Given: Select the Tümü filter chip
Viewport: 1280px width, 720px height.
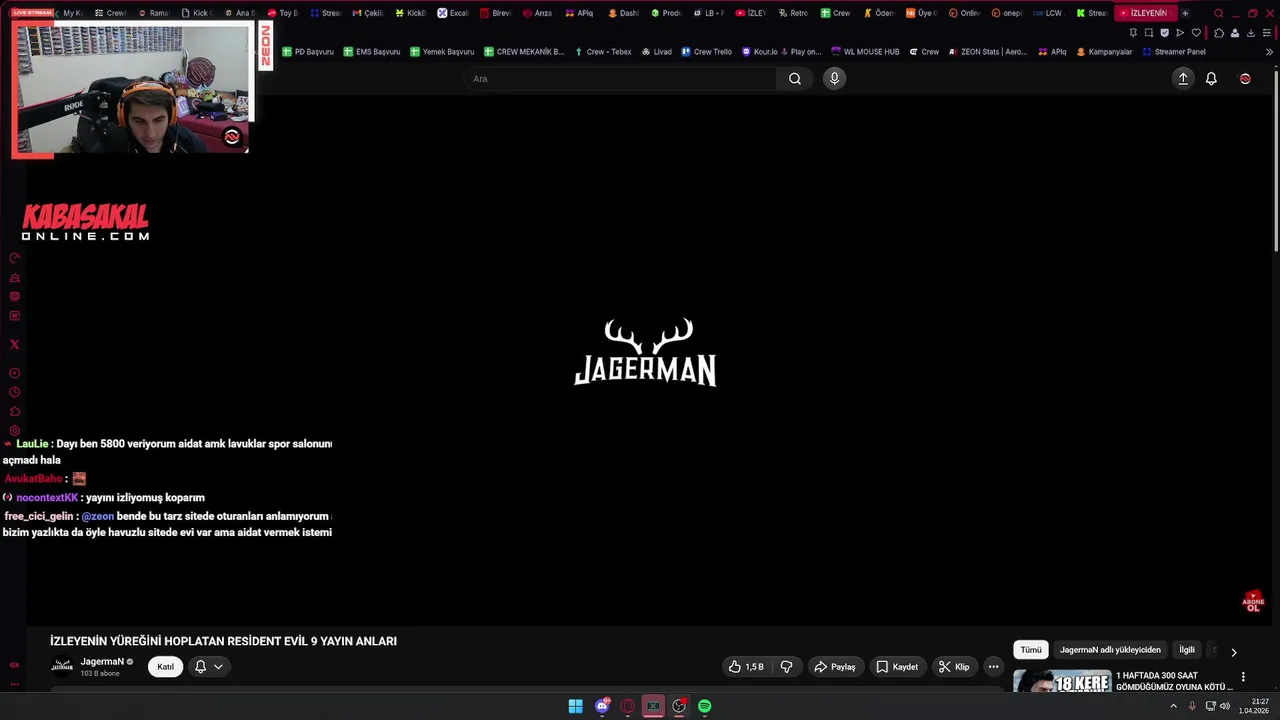Looking at the screenshot, I should [x=1031, y=650].
